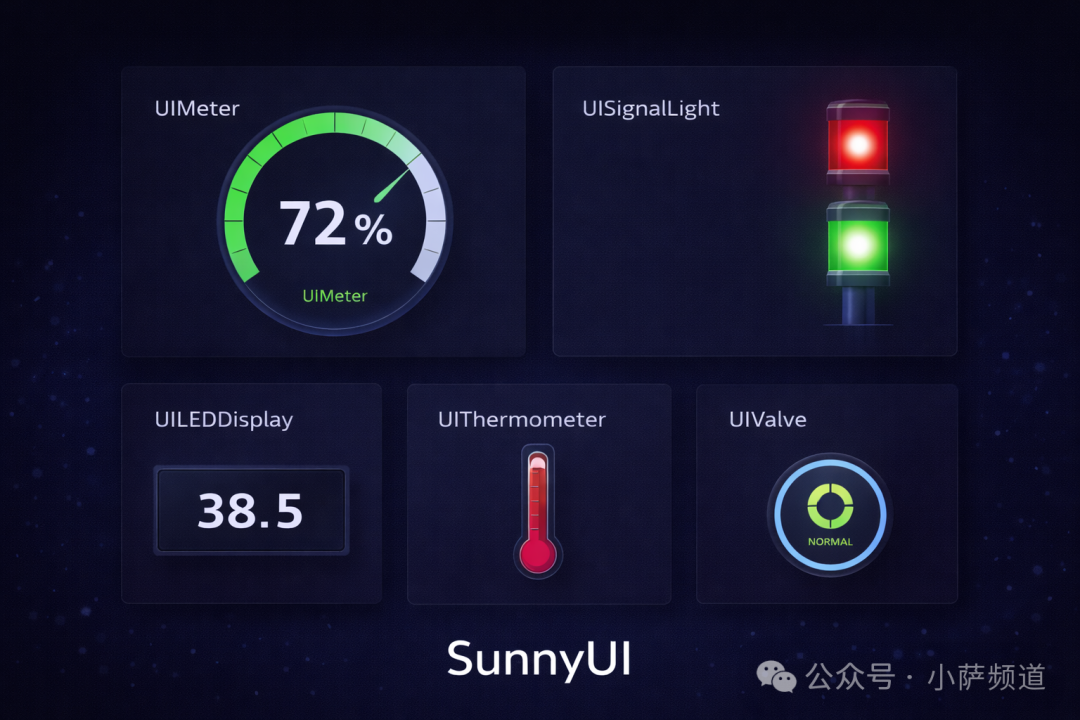Click the UIValve panel heading
The width and height of the screenshot is (1080, 720).
point(767,420)
